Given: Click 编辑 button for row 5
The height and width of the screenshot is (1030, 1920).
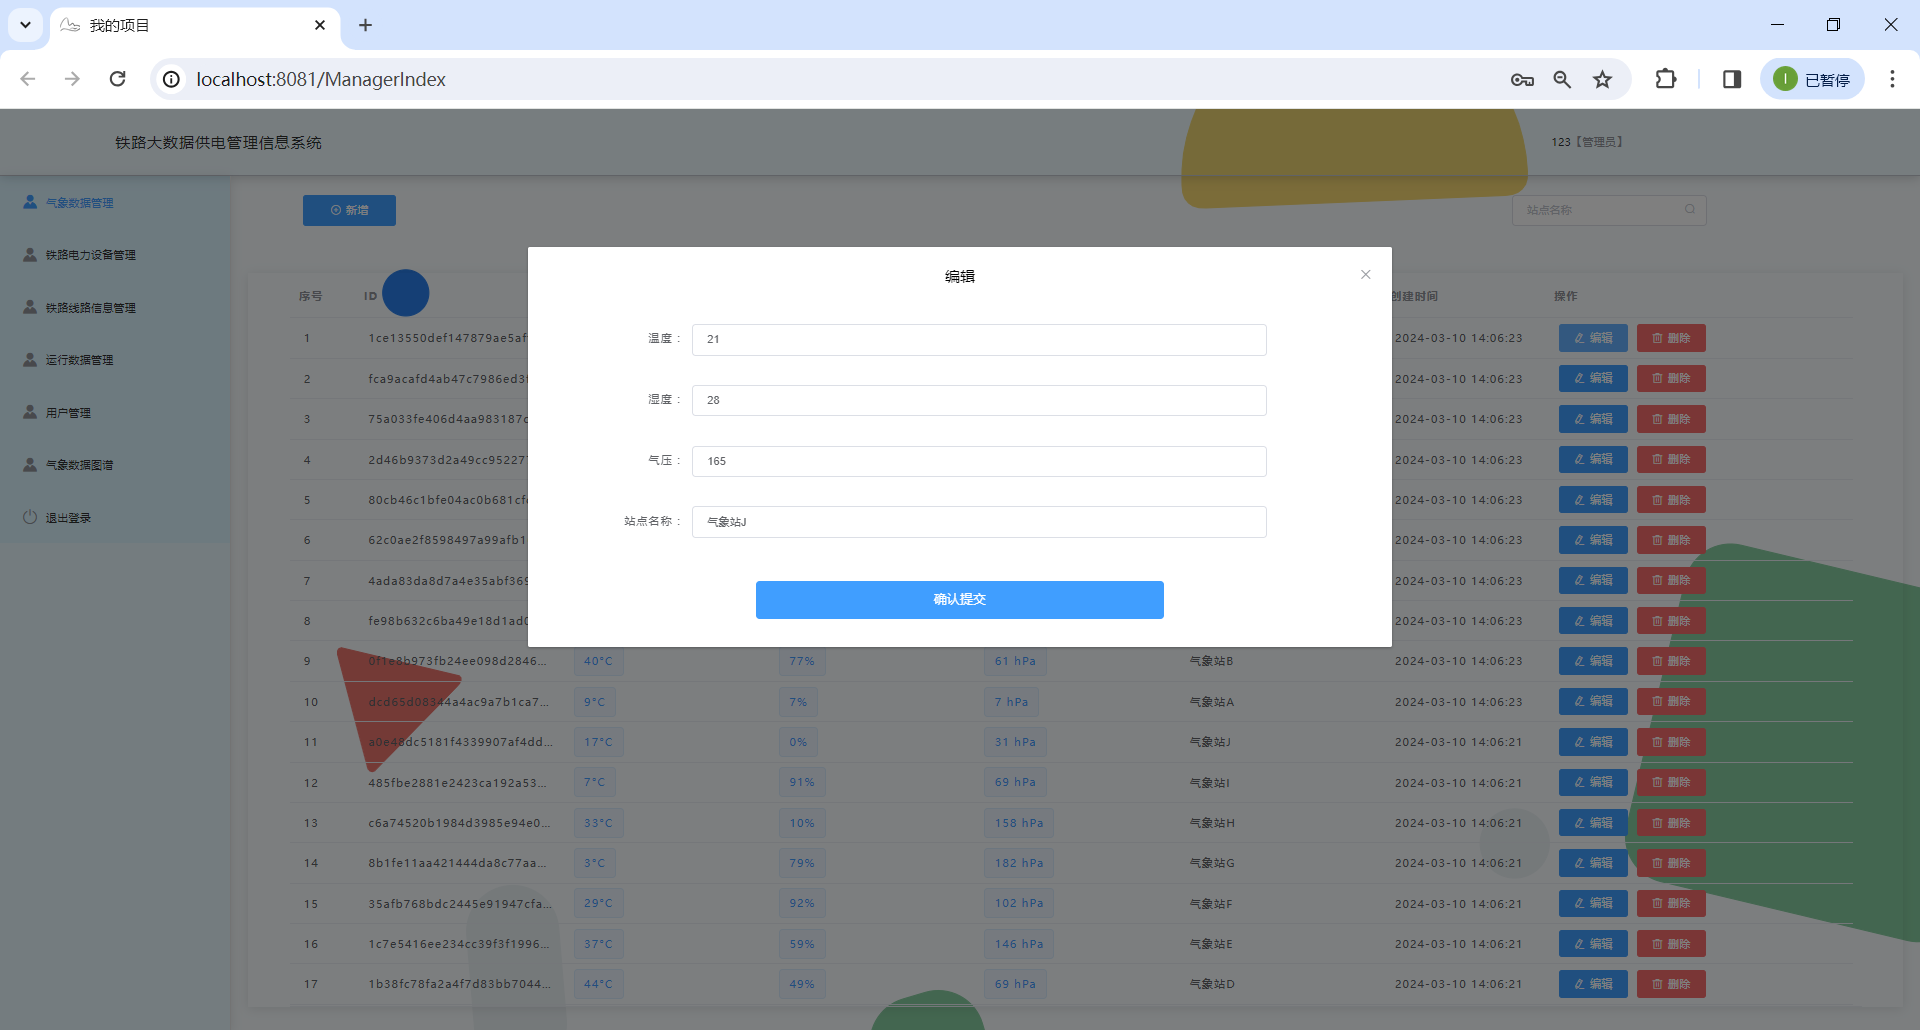Looking at the screenshot, I should (1593, 500).
